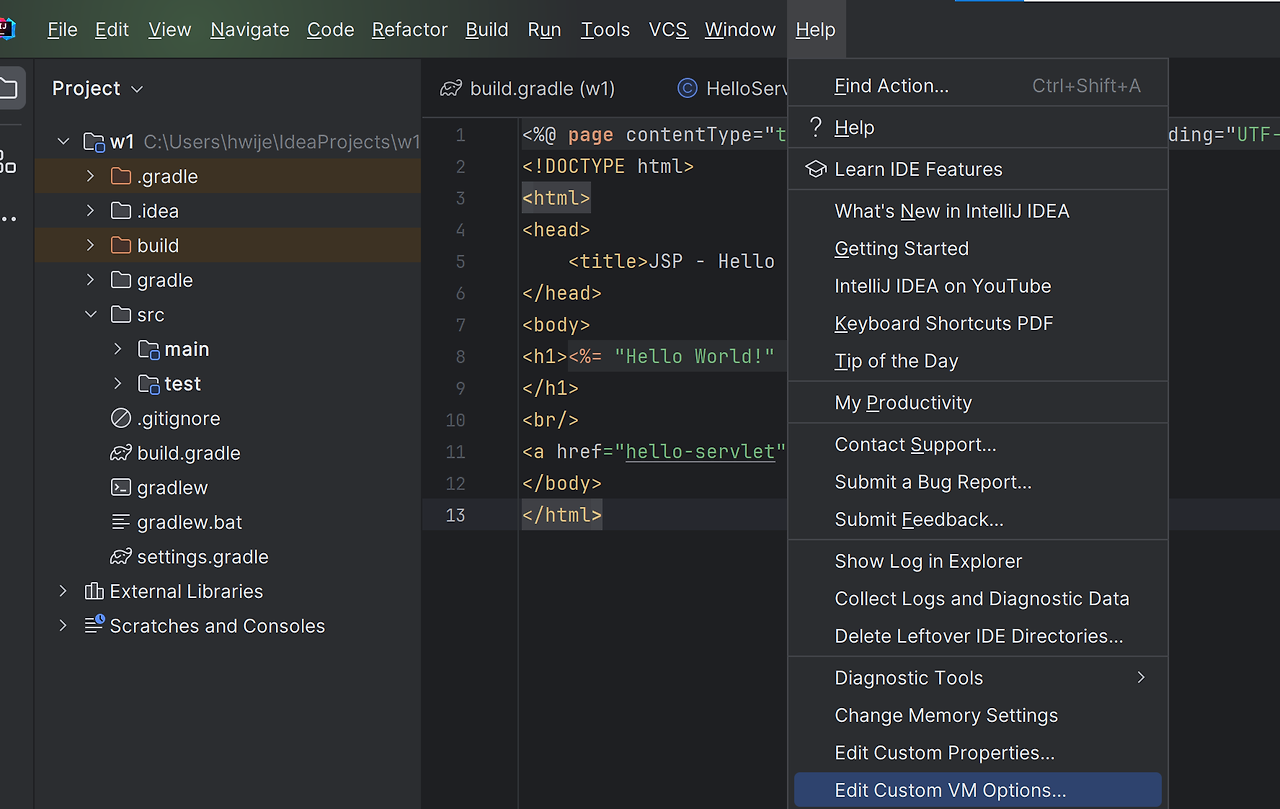Viewport: 1280px width, 809px height.
Task: Open Project view dropdown
Action: point(98,88)
